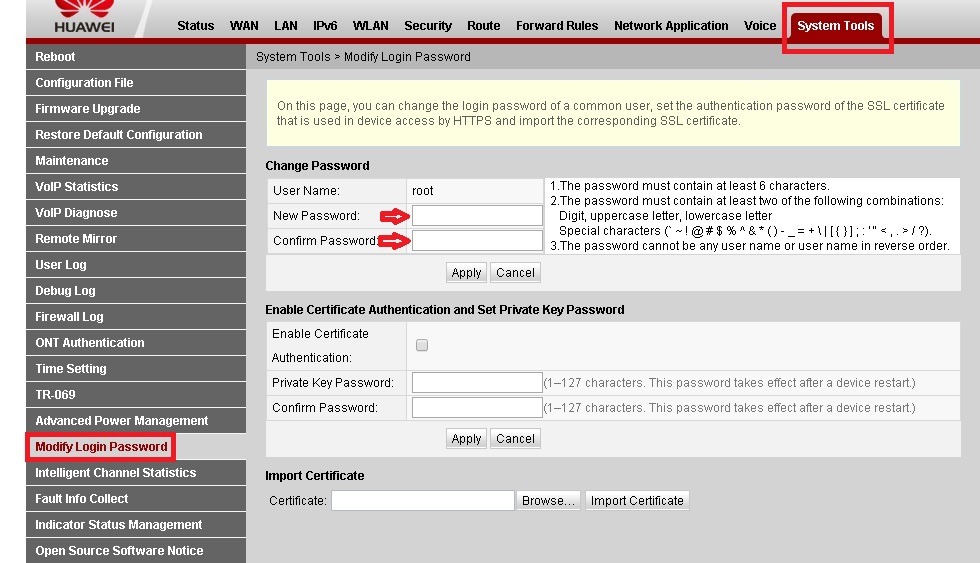Focus the Private Key Password field
The height and width of the screenshot is (563, 980).
click(477, 383)
